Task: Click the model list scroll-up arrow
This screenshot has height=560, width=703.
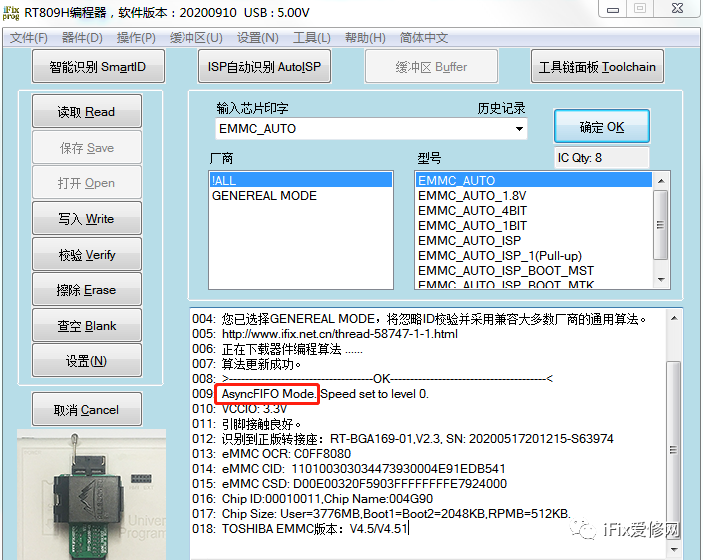Action: [661, 181]
